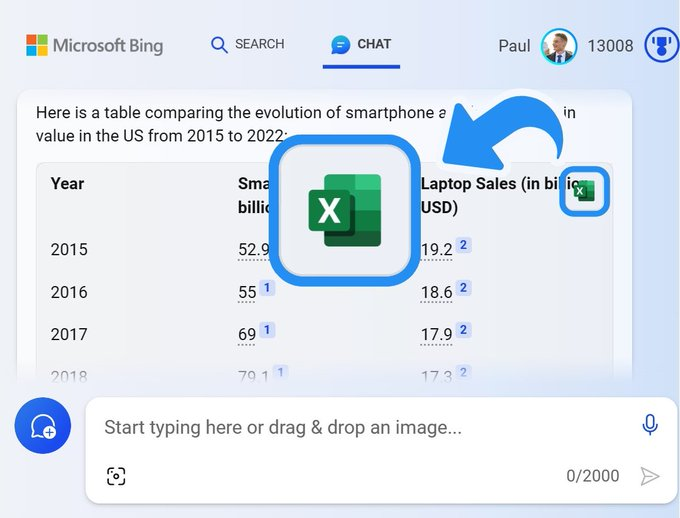Click the 13008 rewards points
Image resolution: width=680 pixels, height=518 pixels.
(x=610, y=46)
